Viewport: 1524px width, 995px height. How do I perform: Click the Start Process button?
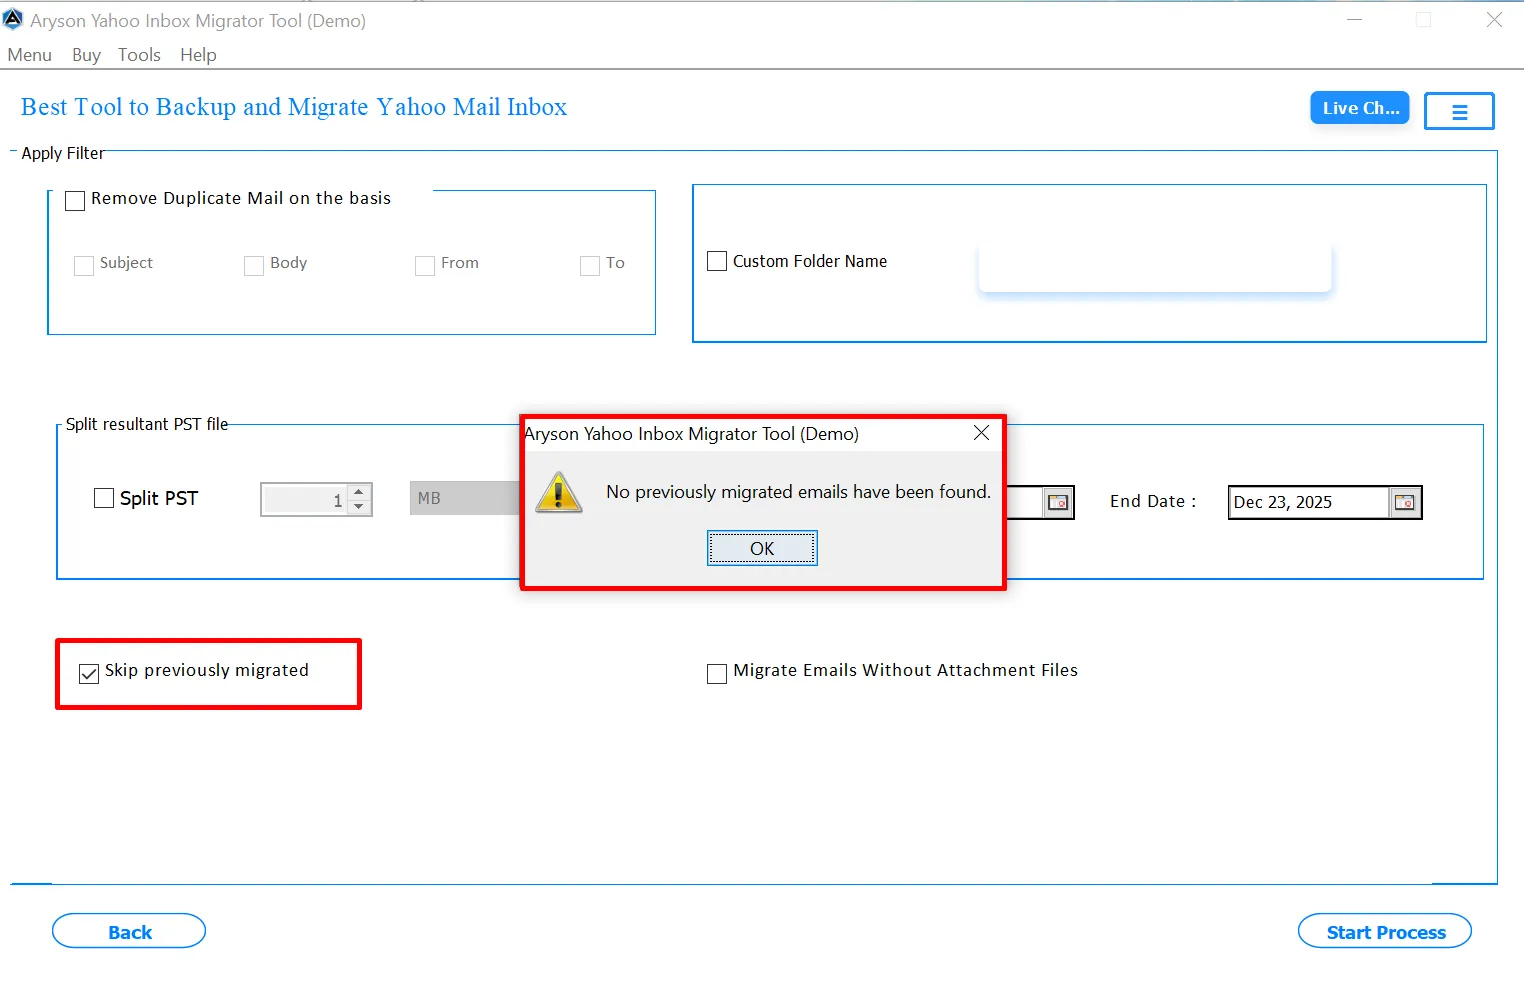pyautogui.click(x=1385, y=931)
